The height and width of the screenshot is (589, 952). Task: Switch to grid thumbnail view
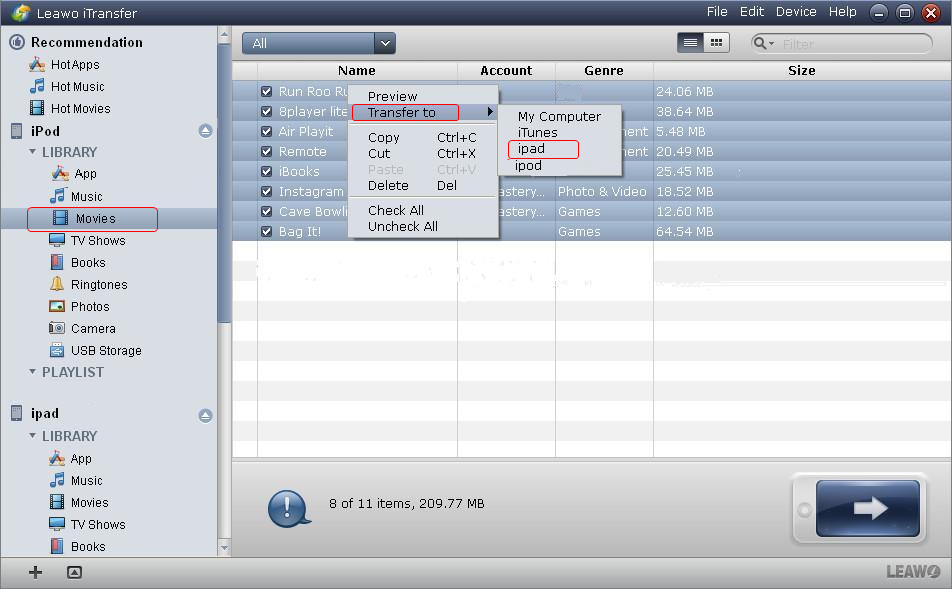pyautogui.click(x=716, y=43)
